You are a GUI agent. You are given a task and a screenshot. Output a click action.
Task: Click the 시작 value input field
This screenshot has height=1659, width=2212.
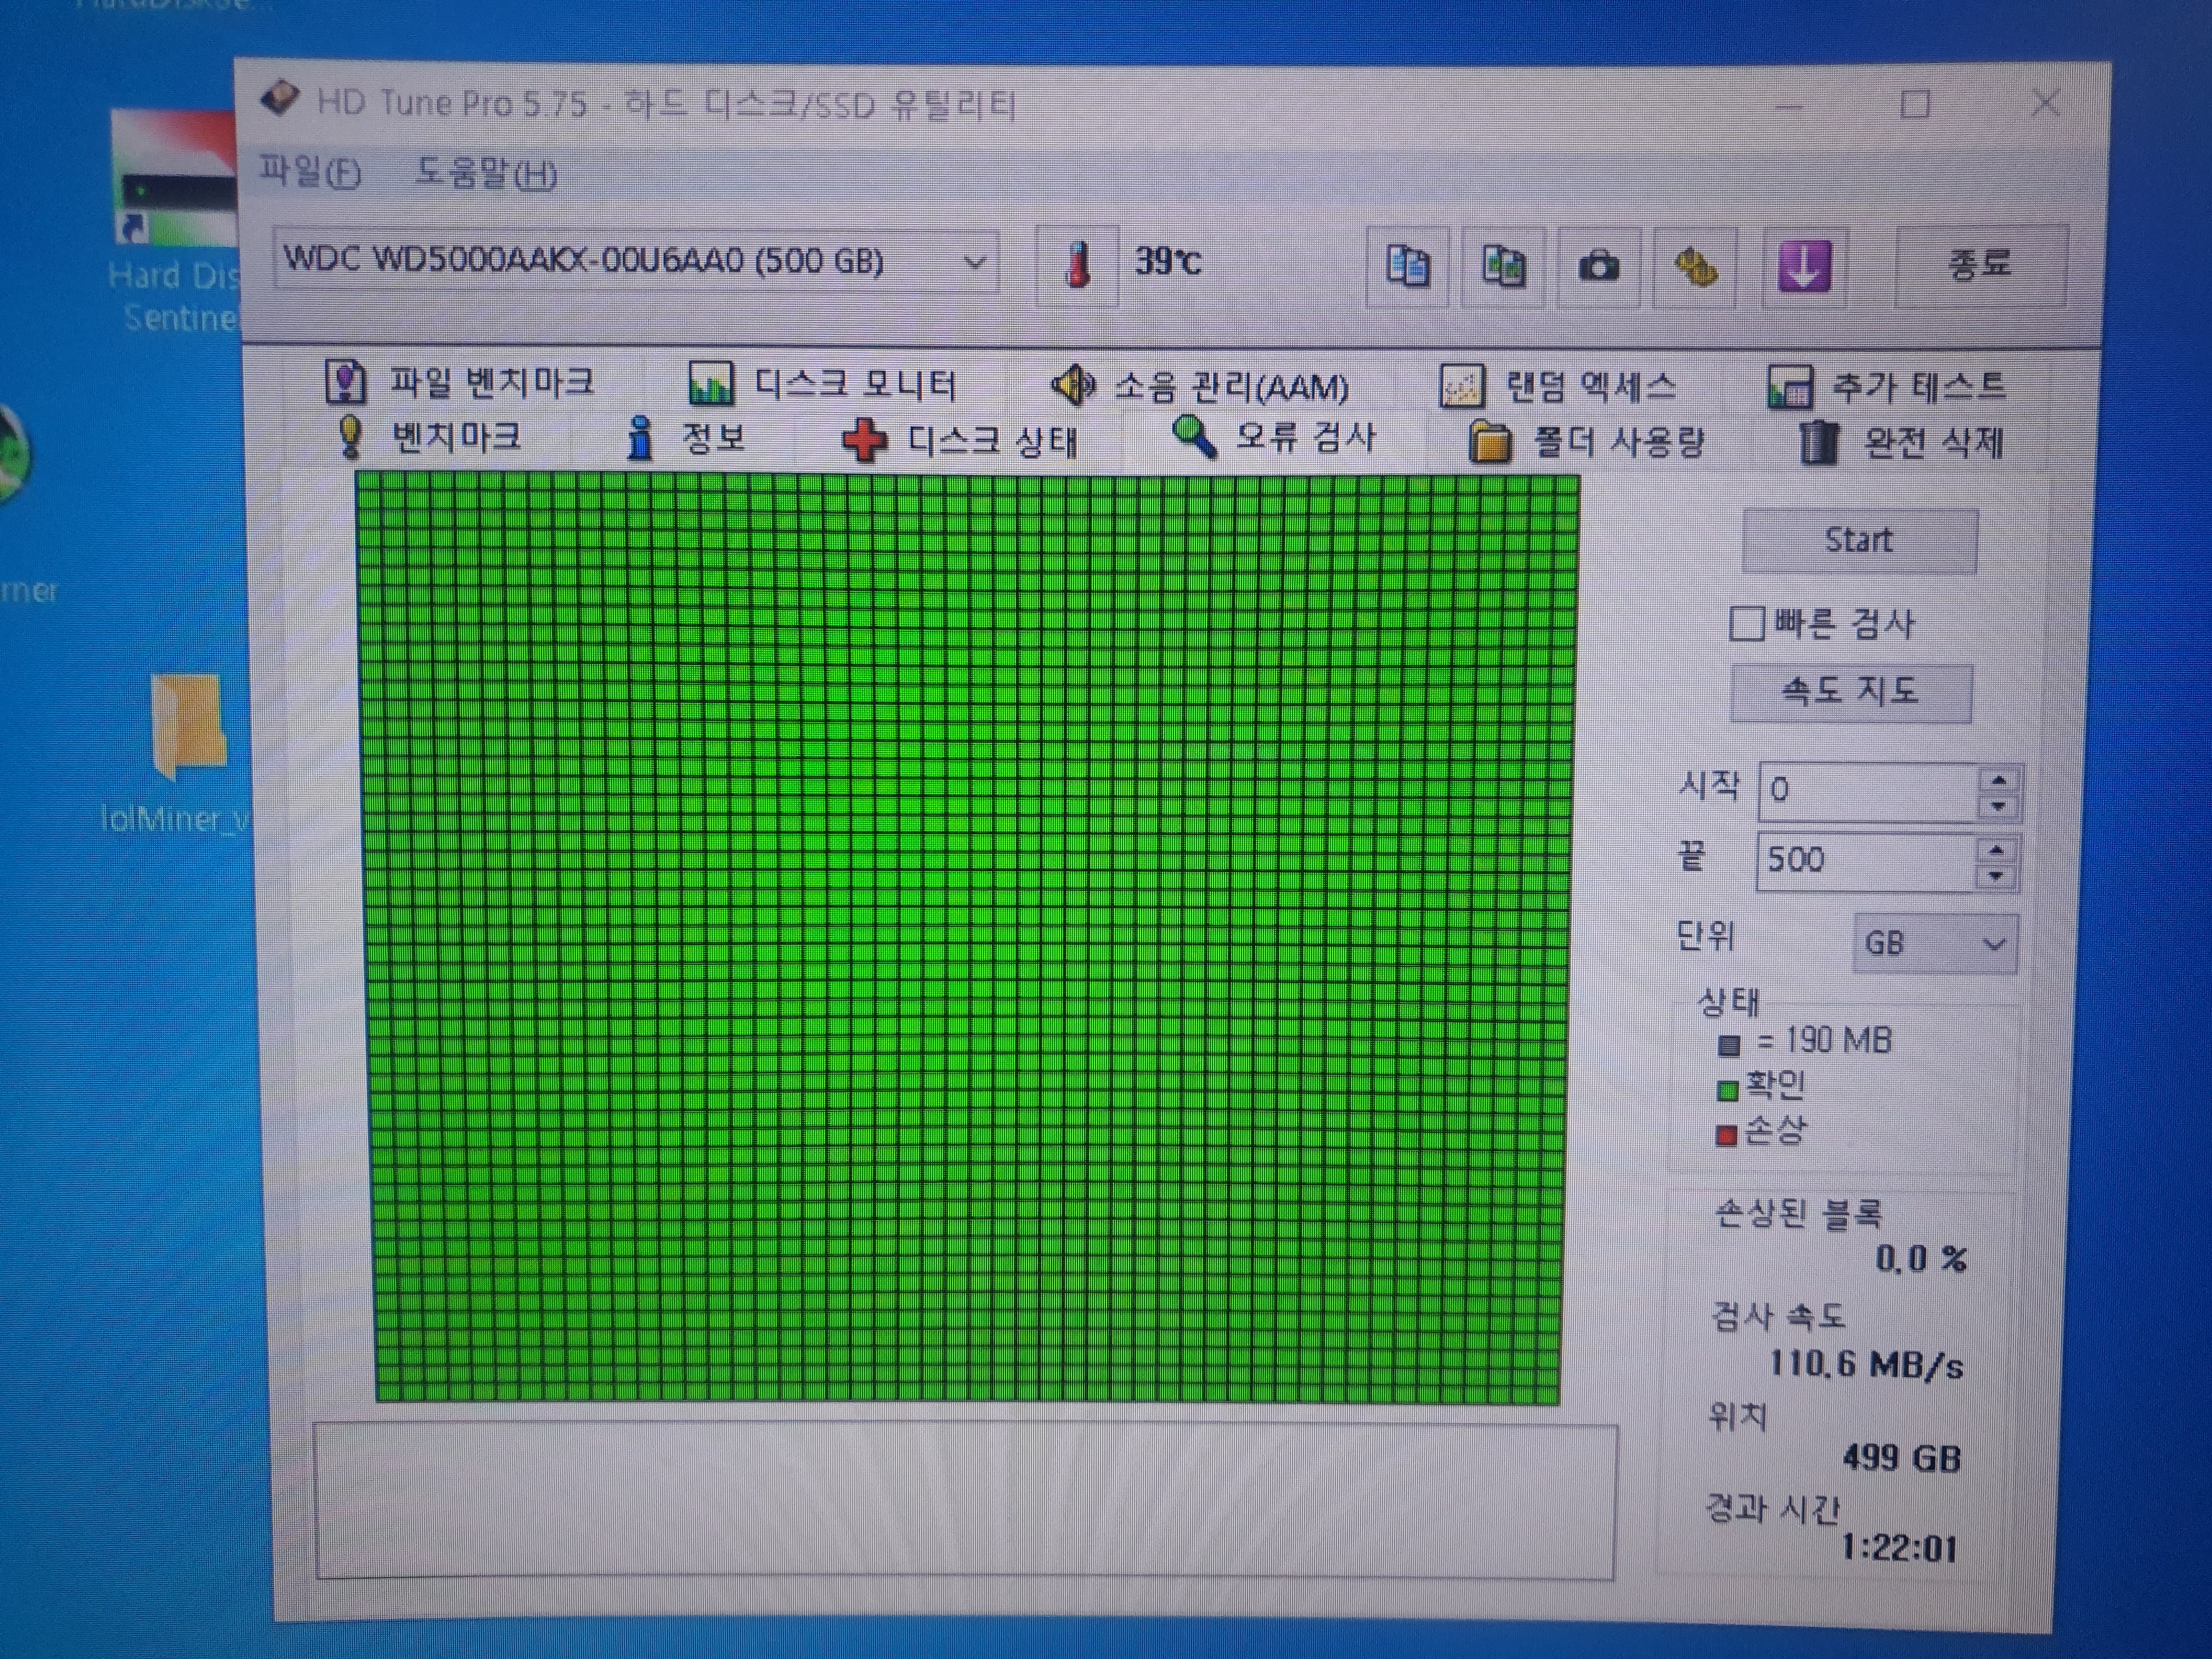(x=1868, y=791)
